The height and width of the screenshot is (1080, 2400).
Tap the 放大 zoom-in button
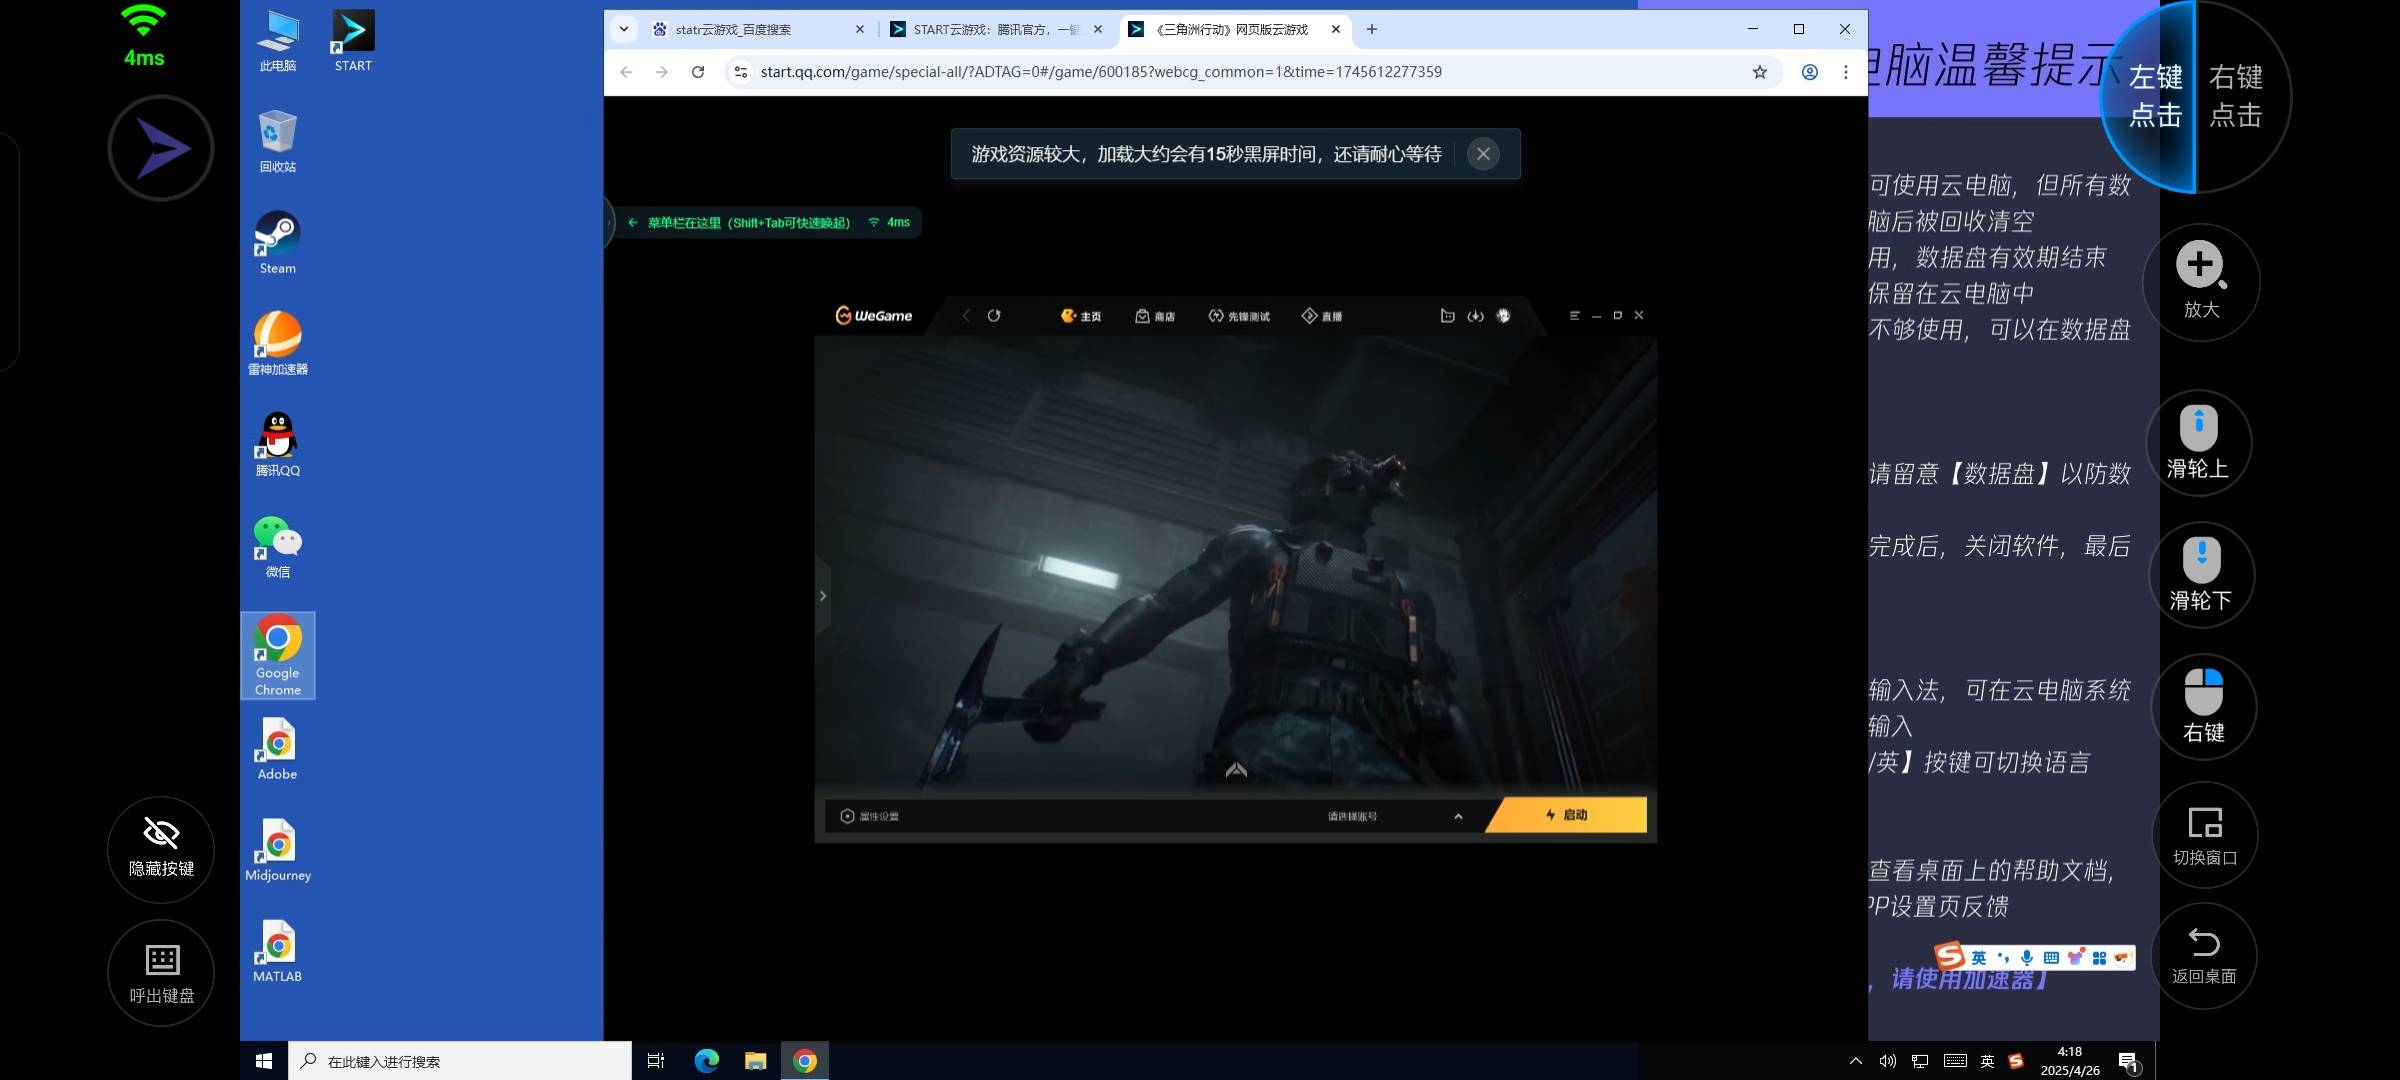tap(2201, 282)
